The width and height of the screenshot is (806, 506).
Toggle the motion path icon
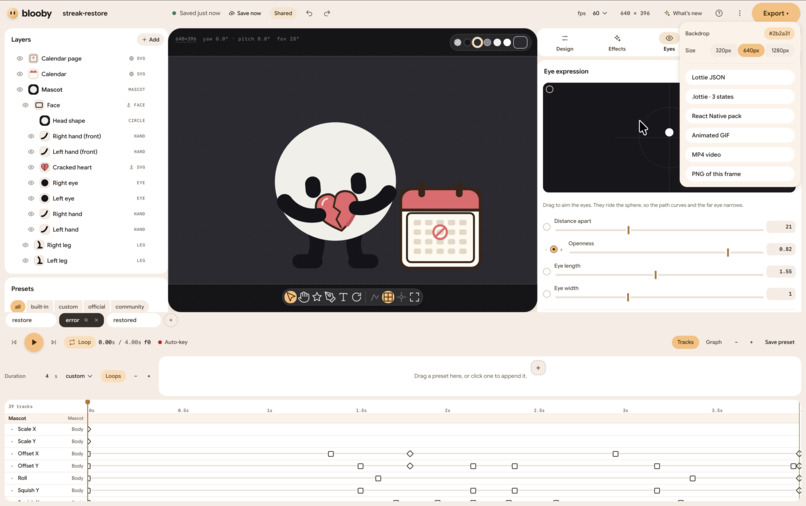[375, 297]
